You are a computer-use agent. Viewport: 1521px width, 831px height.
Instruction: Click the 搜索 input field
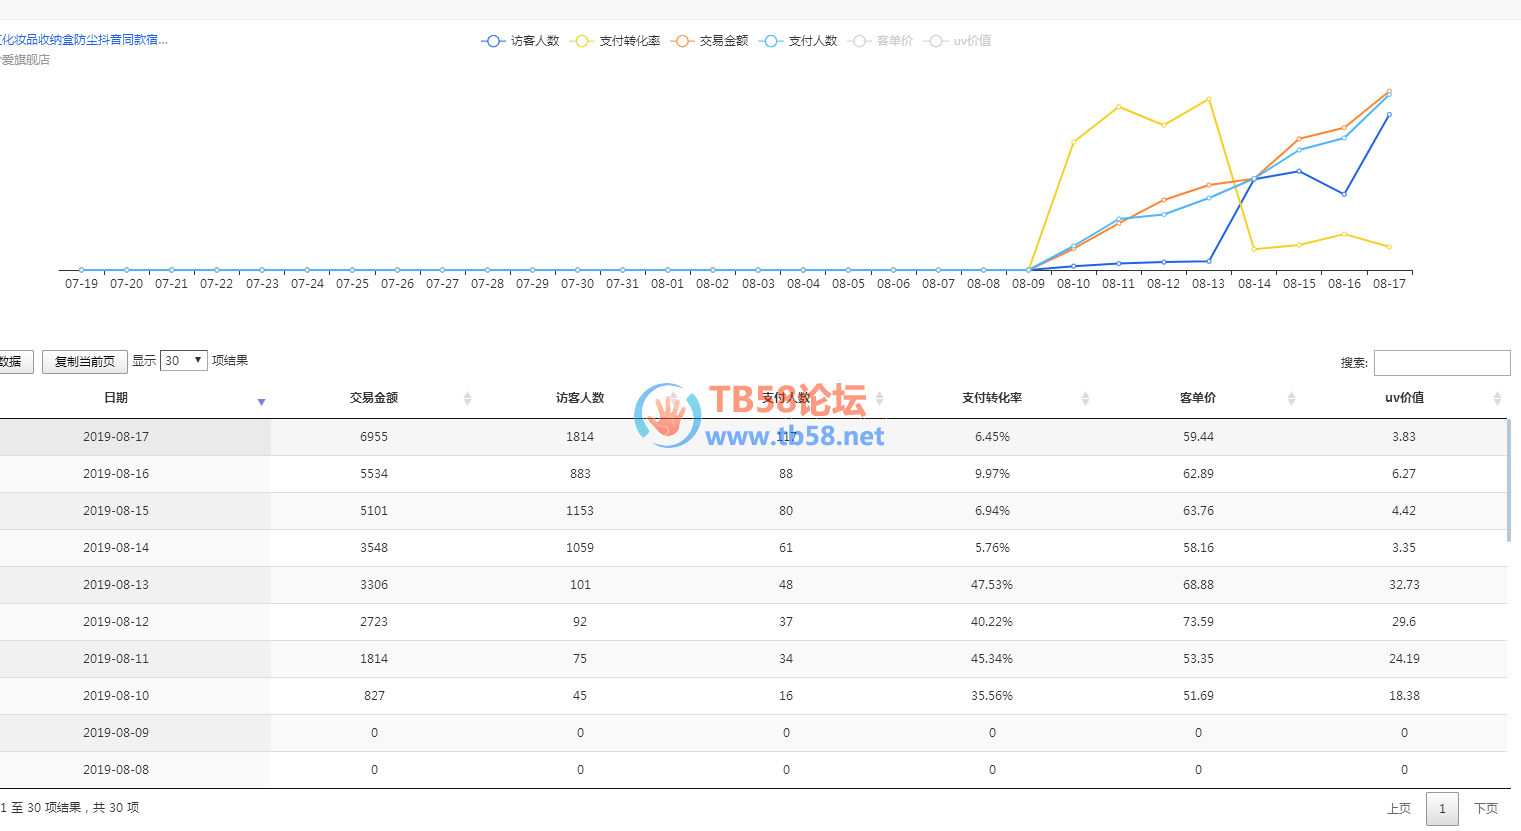coord(1441,363)
